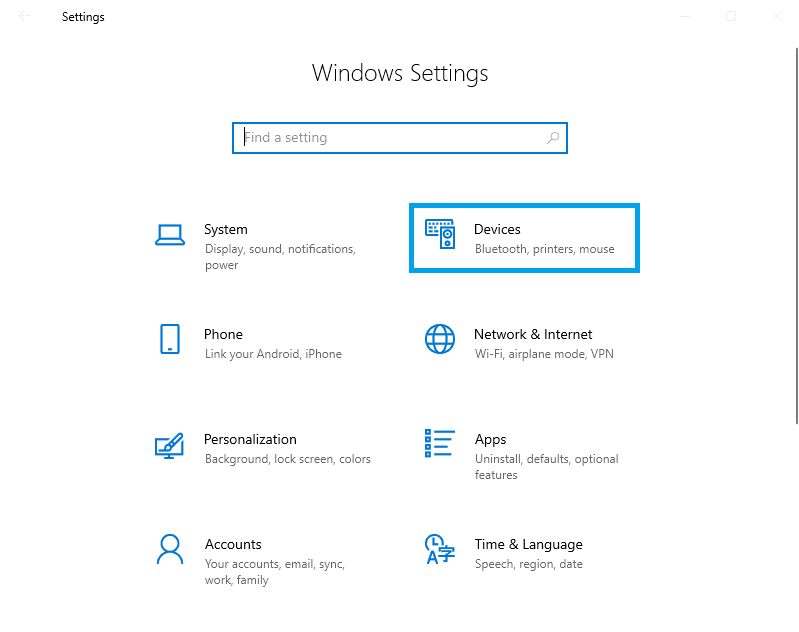Click 'Background, lock screen, colors' text
The width and height of the screenshot is (799, 632).
tap(287, 459)
